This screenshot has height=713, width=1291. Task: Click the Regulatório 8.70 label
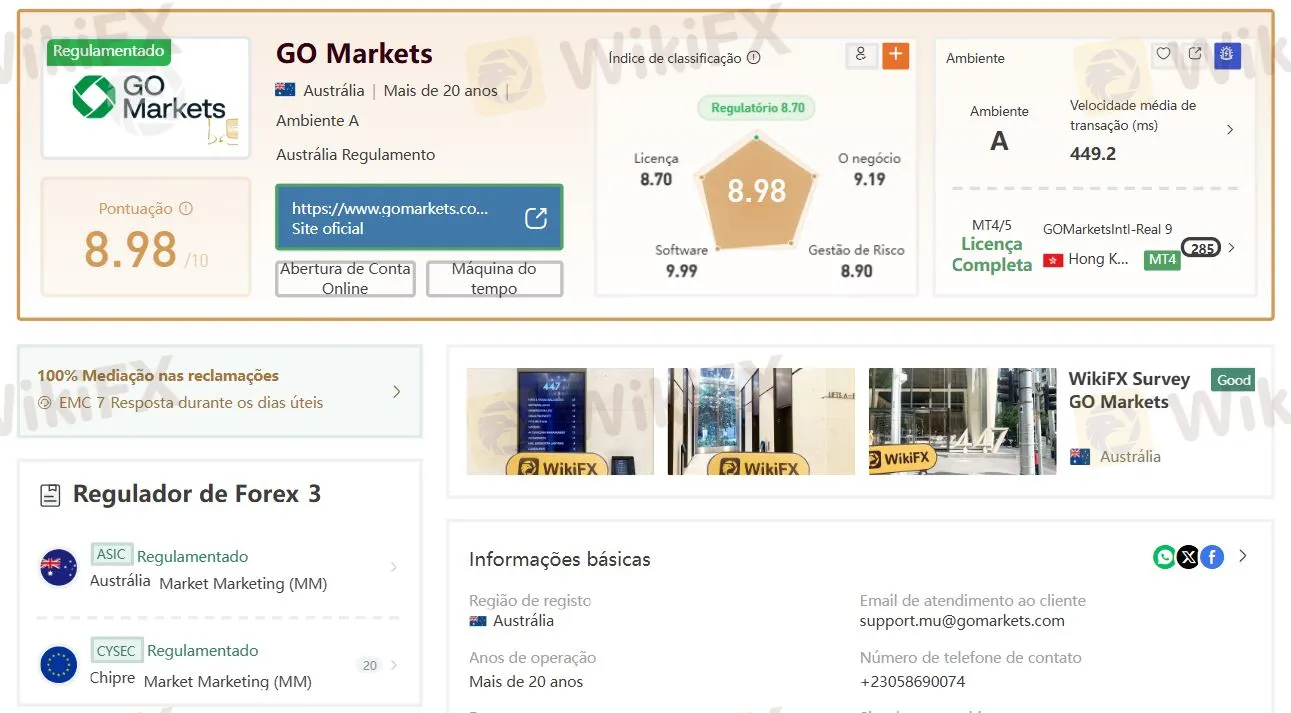coord(757,108)
